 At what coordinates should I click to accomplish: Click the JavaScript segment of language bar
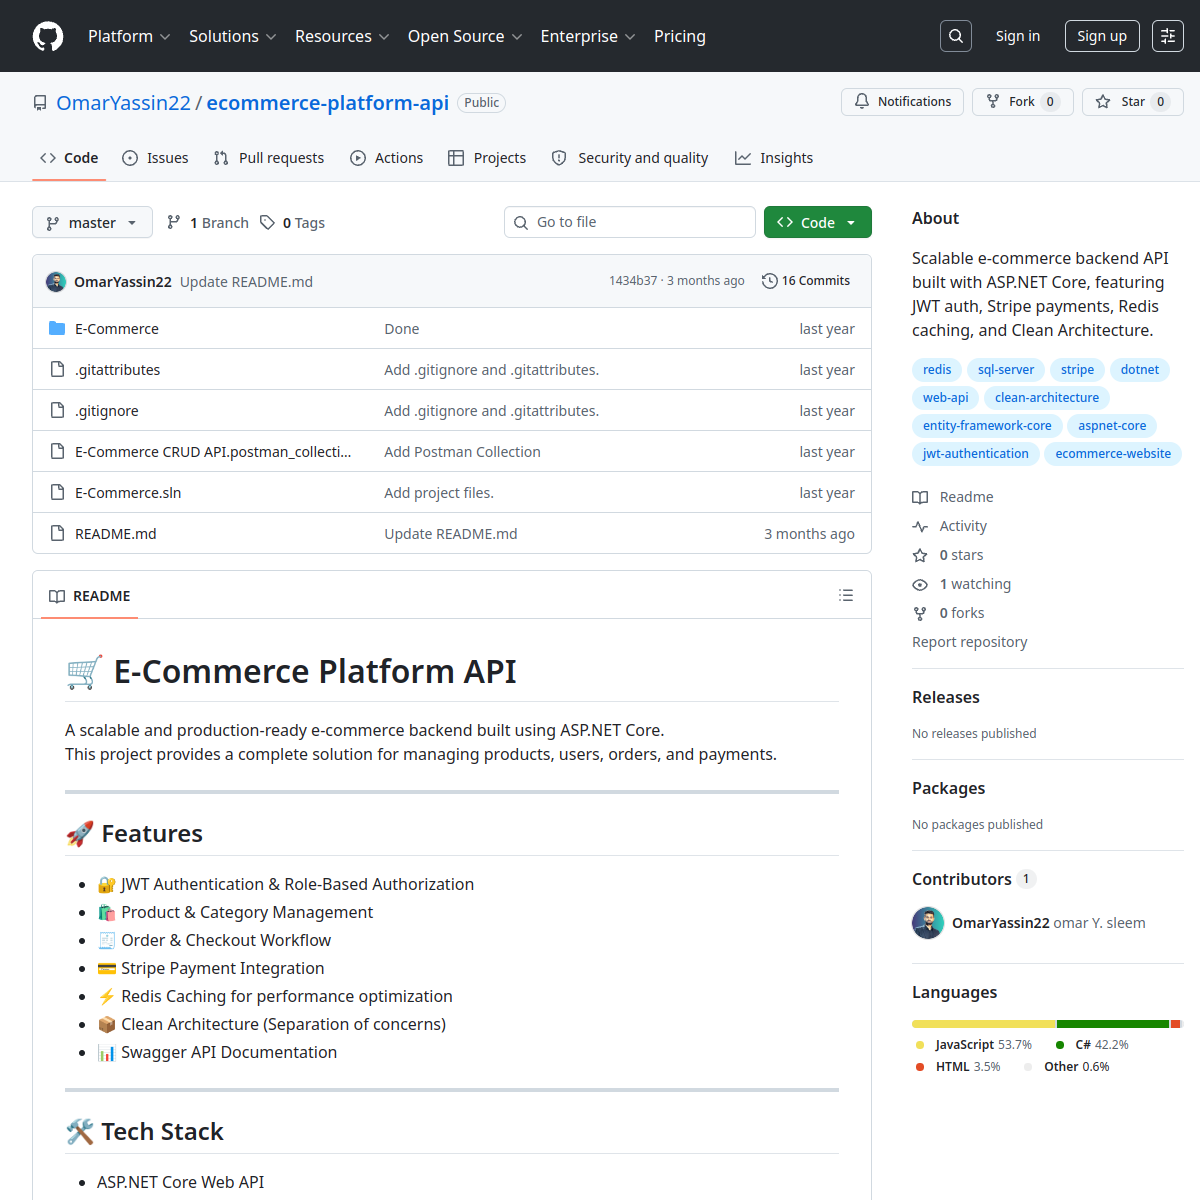pos(984,1024)
